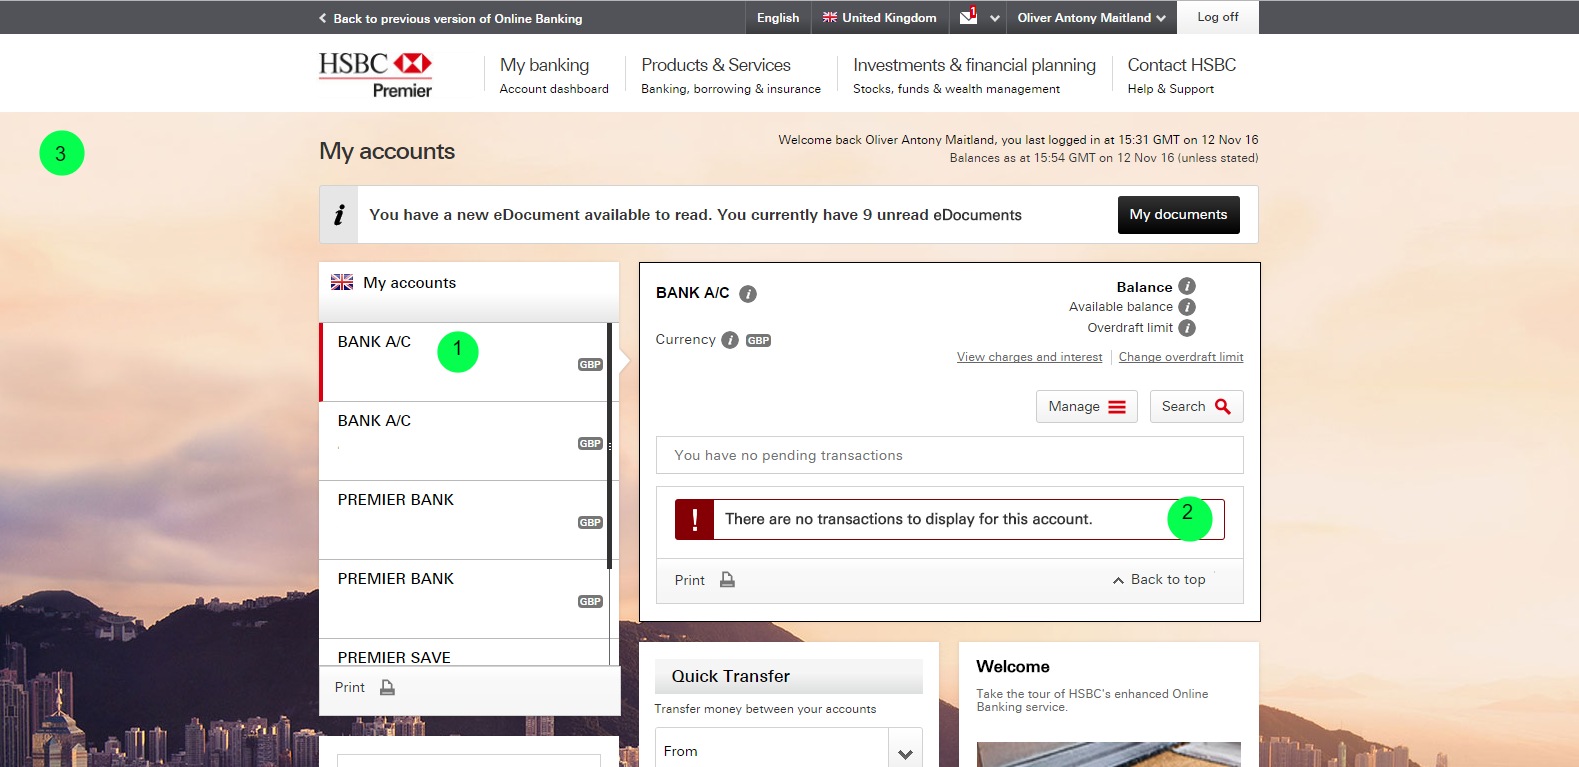Click 'You have no pending transactions' text
1579x767 pixels.
tap(788, 455)
